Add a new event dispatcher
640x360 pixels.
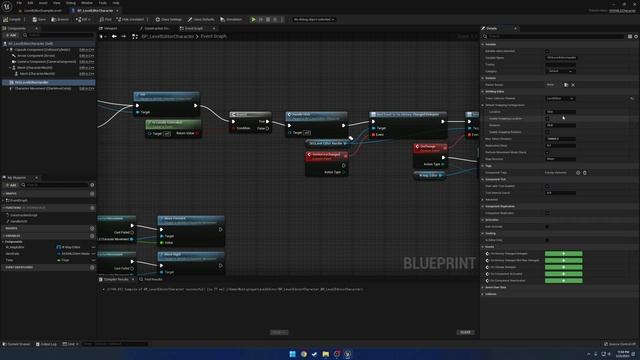(92, 267)
